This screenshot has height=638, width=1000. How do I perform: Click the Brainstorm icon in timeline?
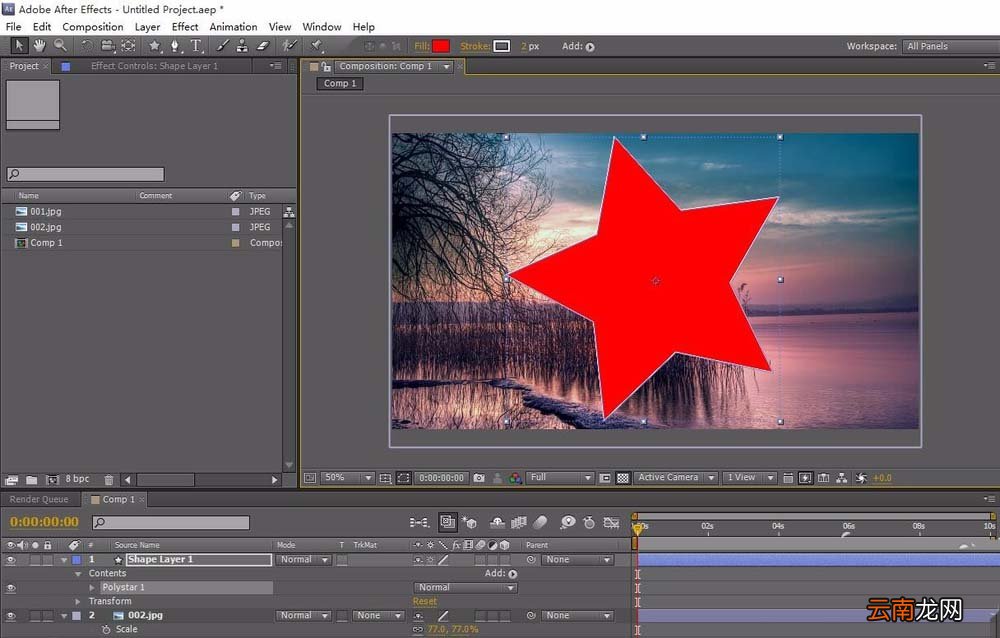tap(567, 523)
